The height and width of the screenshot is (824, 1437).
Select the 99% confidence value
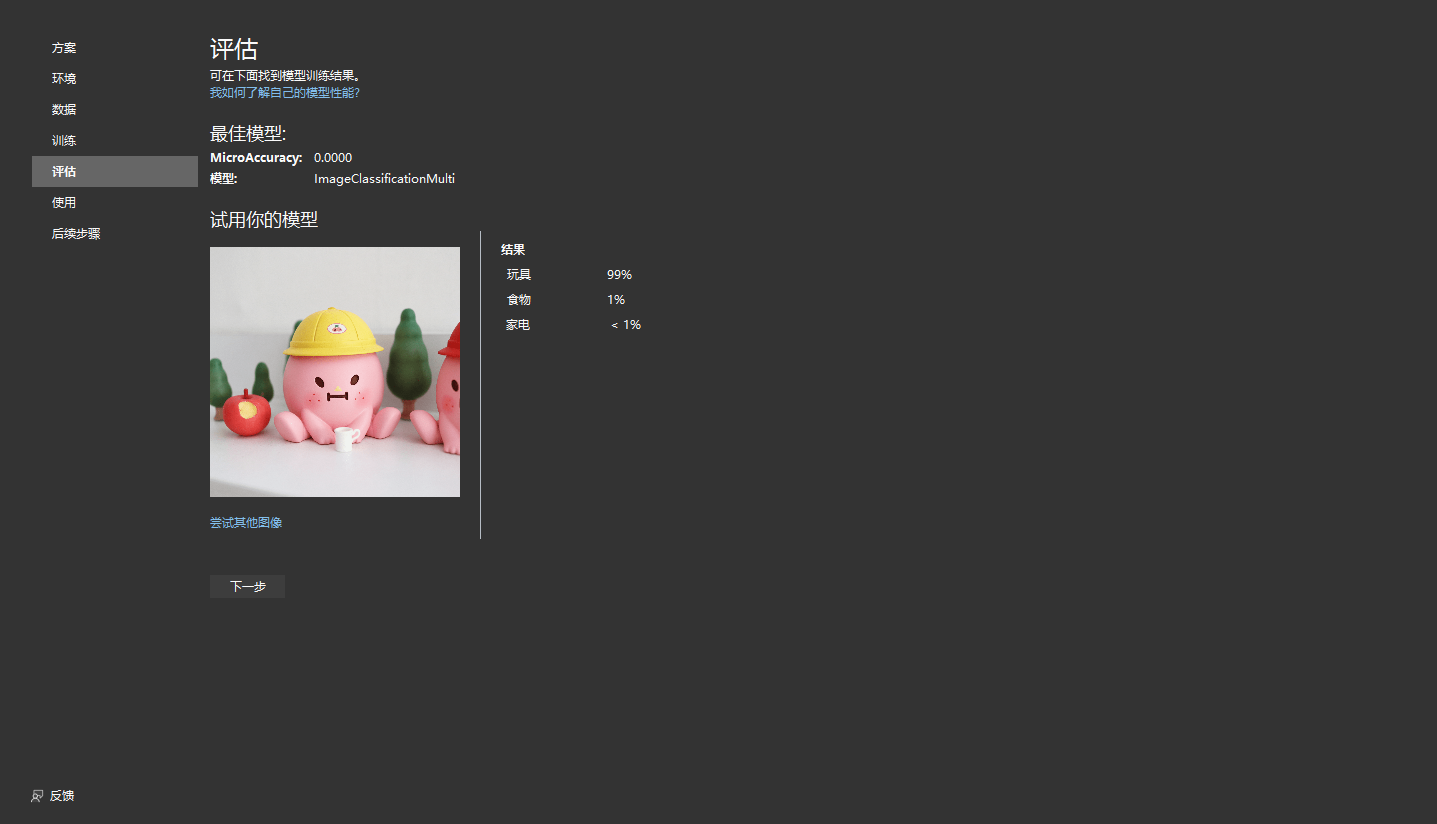point(619,275)
